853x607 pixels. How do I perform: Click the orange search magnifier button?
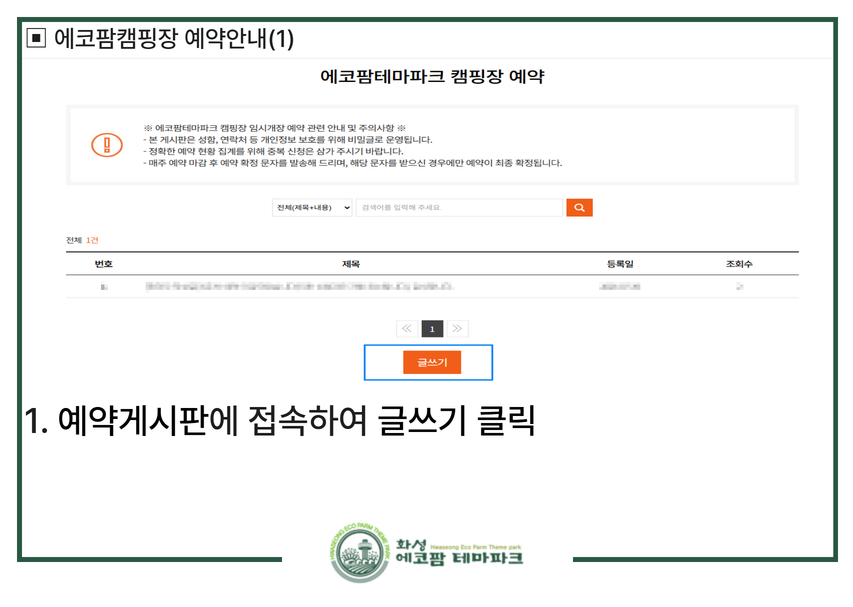(x=579, y=207)
